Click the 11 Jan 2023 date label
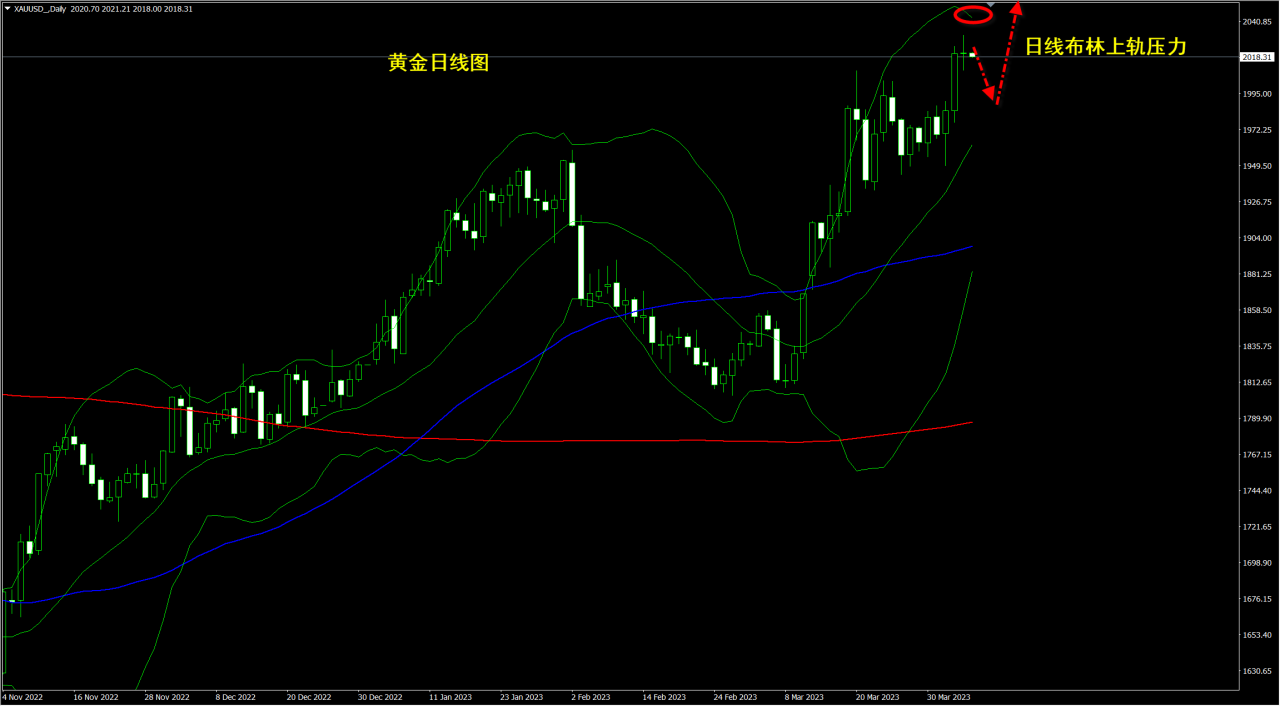 click(x=450, y=697)
